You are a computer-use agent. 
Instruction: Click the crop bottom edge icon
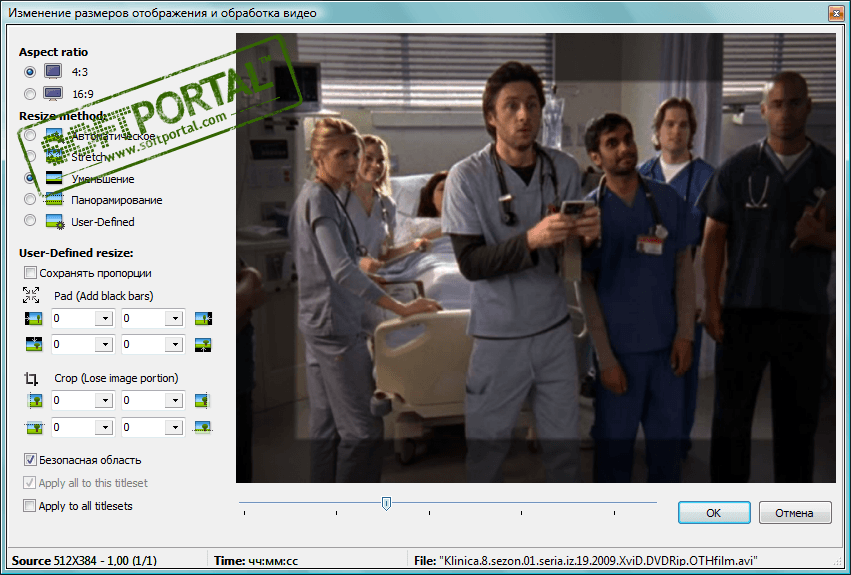202,427
